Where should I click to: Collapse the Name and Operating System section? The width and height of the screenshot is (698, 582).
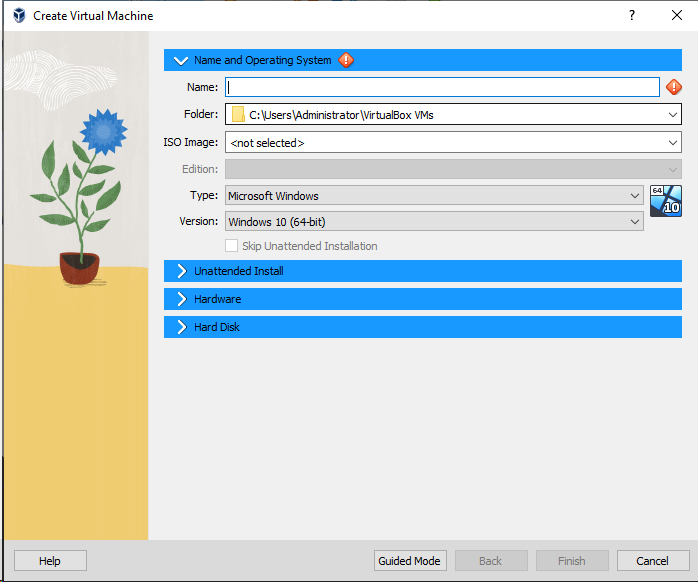(181, 60)
